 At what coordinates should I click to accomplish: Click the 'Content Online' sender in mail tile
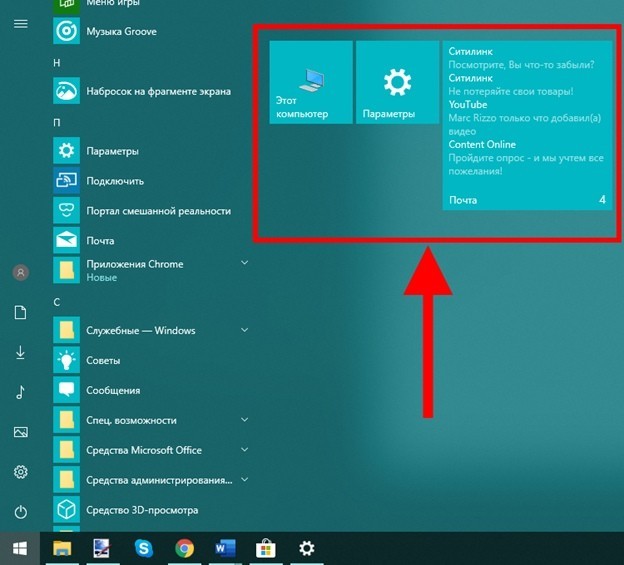tap(482, 144)
